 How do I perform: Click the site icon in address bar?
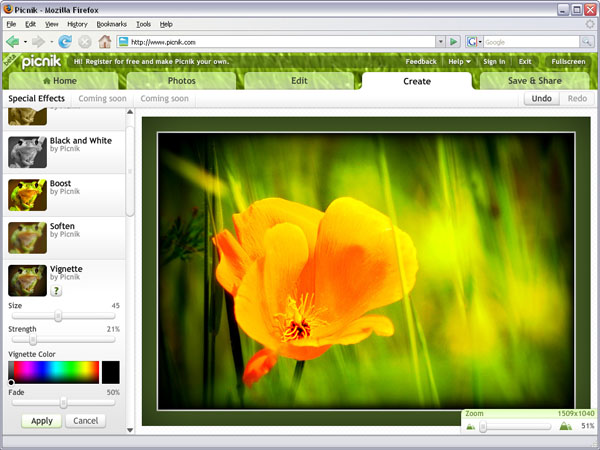click(123, 41)
